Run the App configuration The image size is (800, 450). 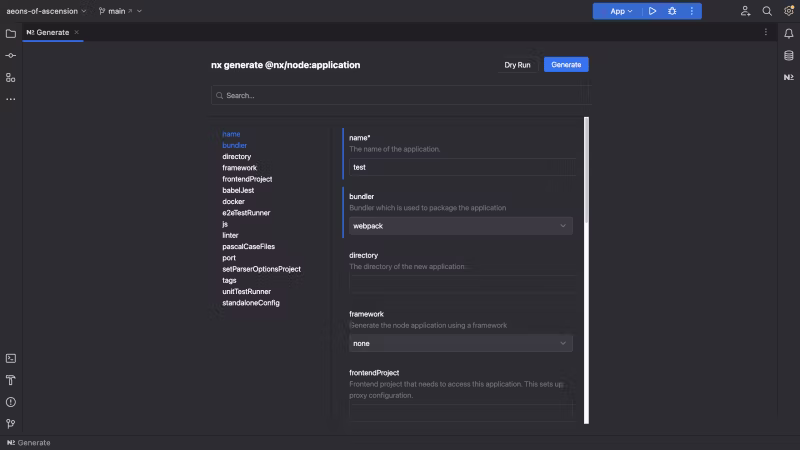(652, 11)
